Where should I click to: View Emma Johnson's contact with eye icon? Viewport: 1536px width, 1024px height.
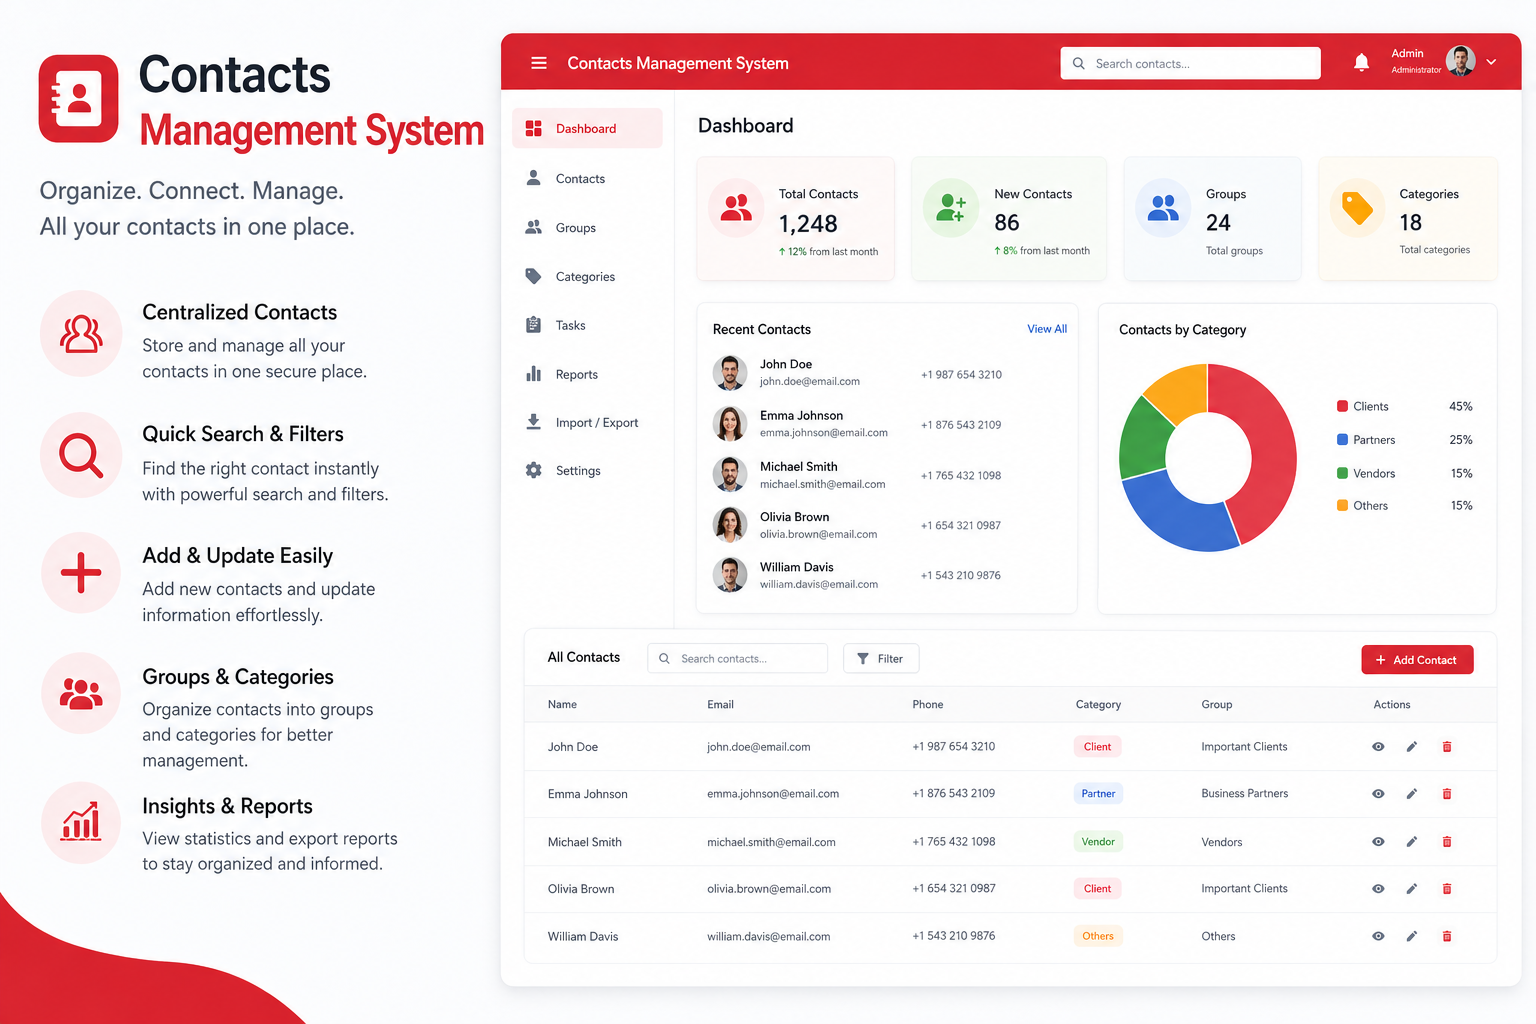1378,794
